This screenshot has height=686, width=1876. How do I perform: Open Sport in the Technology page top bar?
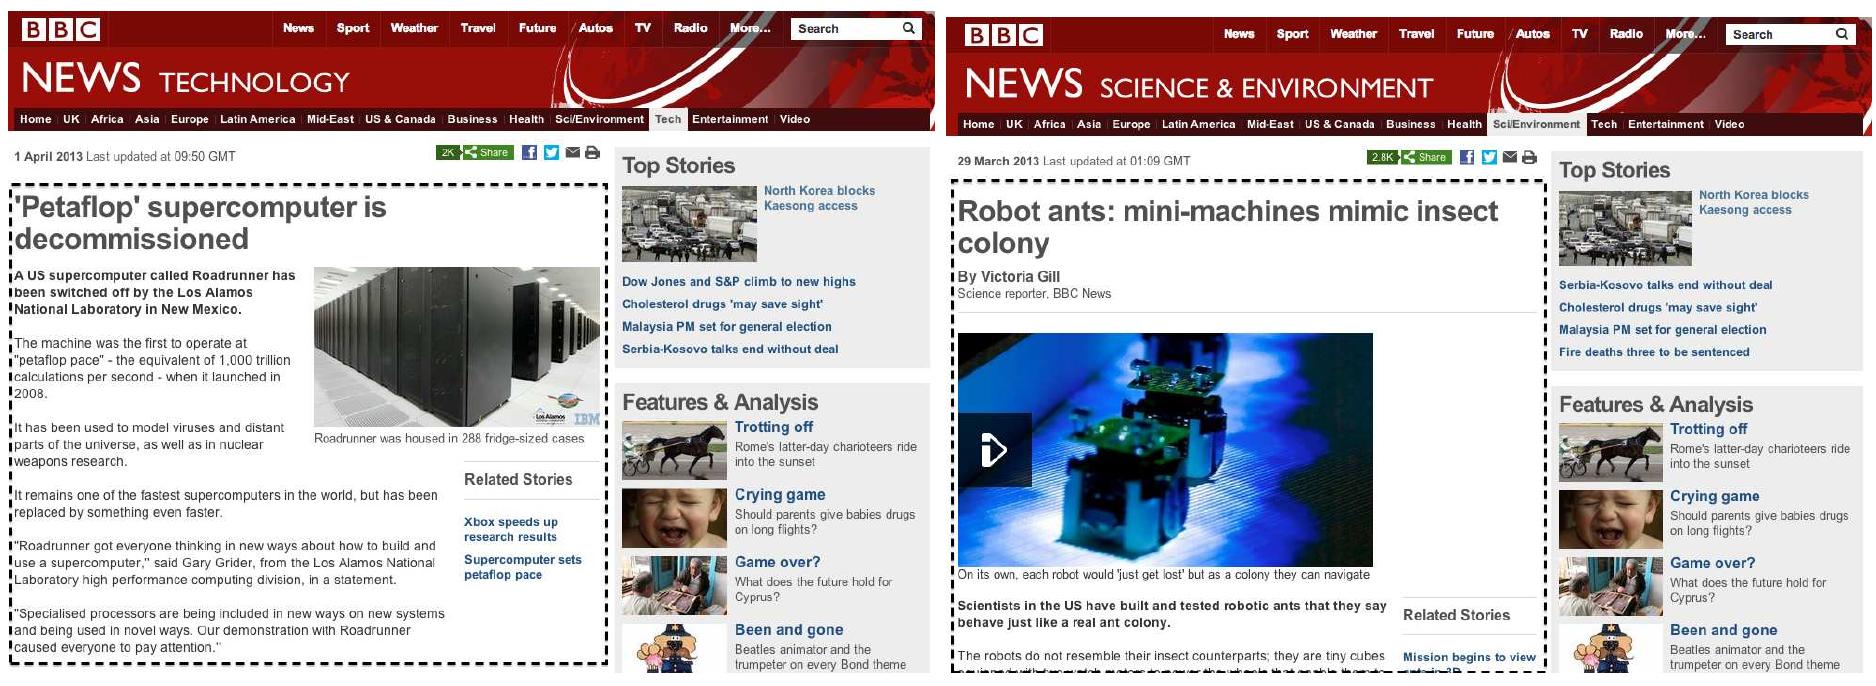(353, 28)
